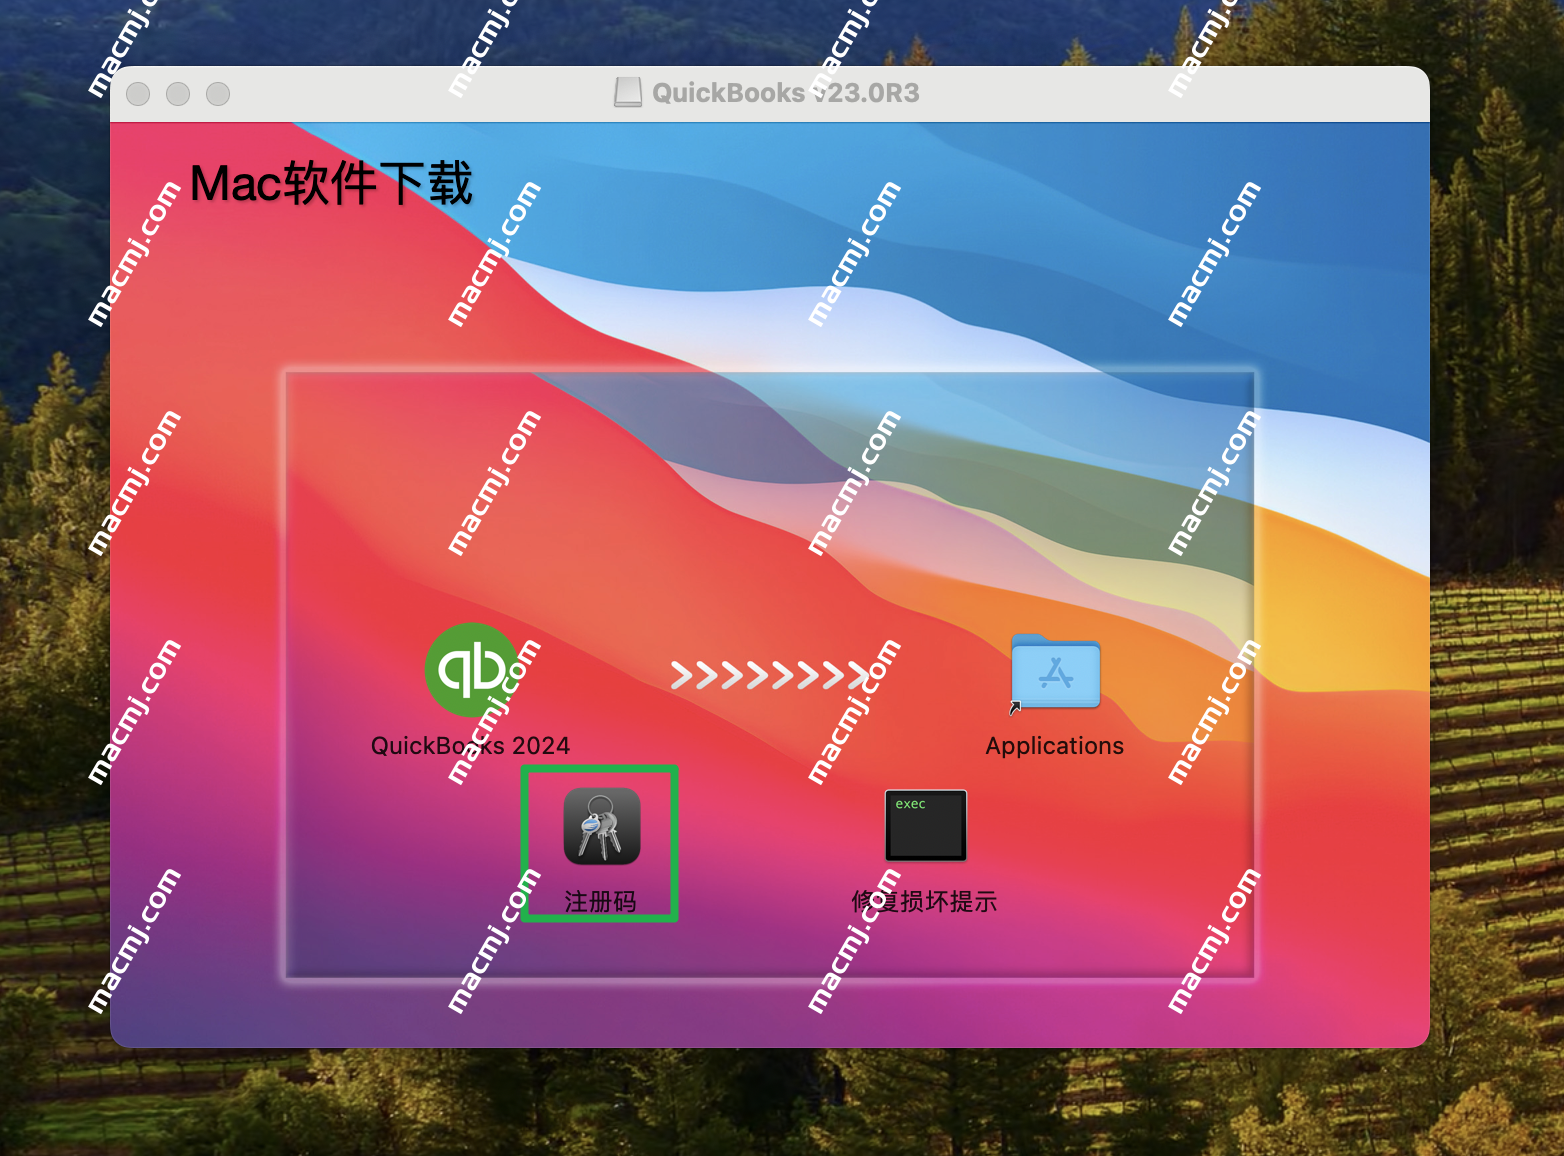Screen dimensions: 1564x1156
Task: Click the Applications label text
Action: tap(1055, 746)
